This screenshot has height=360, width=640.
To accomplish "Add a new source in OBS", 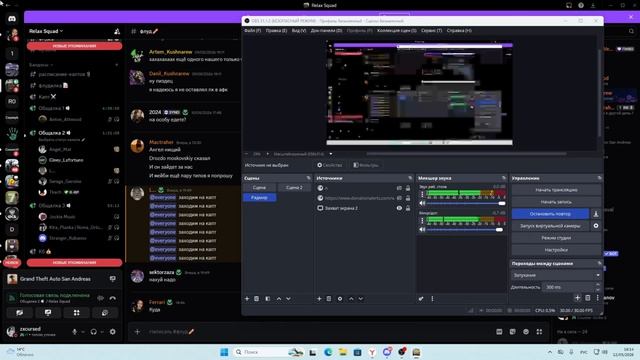I will coord(319,299).
